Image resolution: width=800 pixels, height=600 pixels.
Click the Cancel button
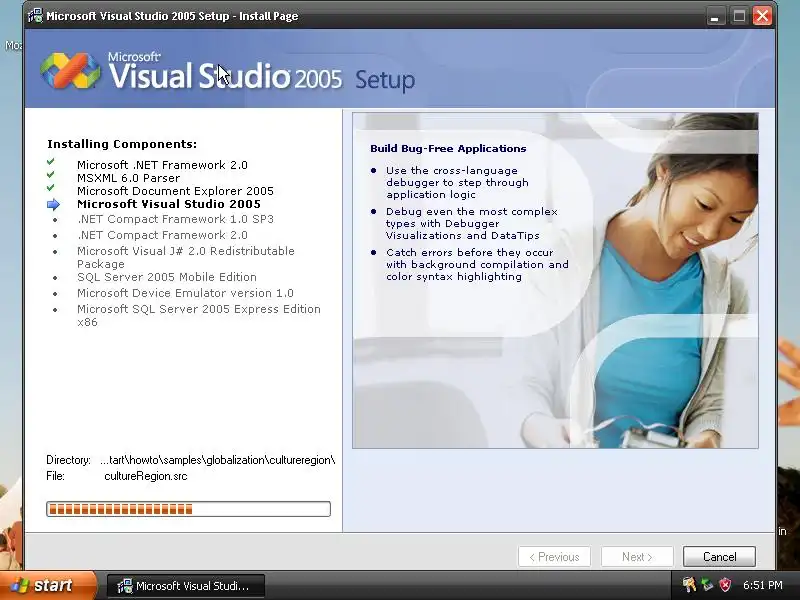click(x=719, y=557)
